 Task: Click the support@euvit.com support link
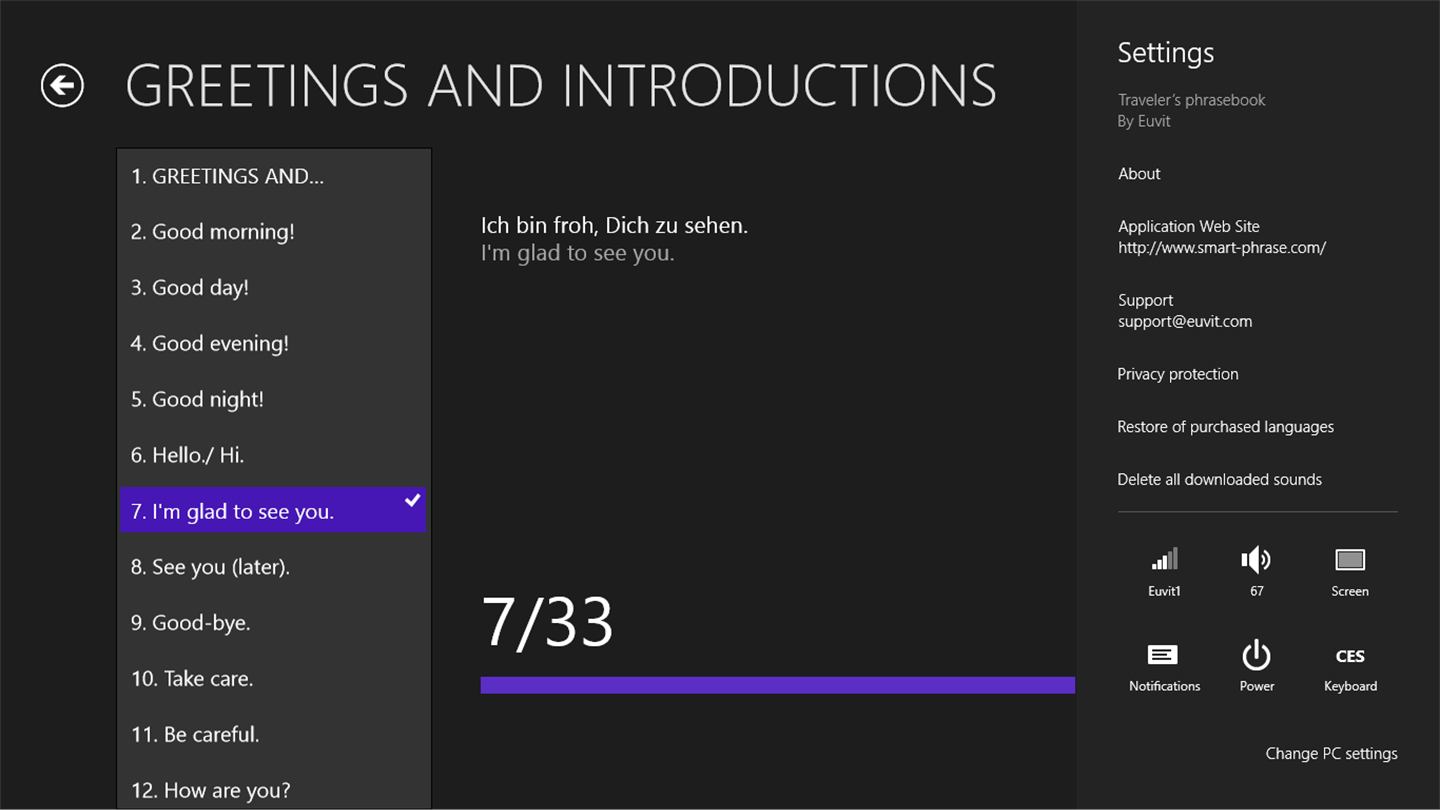click(x=1185, y=322)
